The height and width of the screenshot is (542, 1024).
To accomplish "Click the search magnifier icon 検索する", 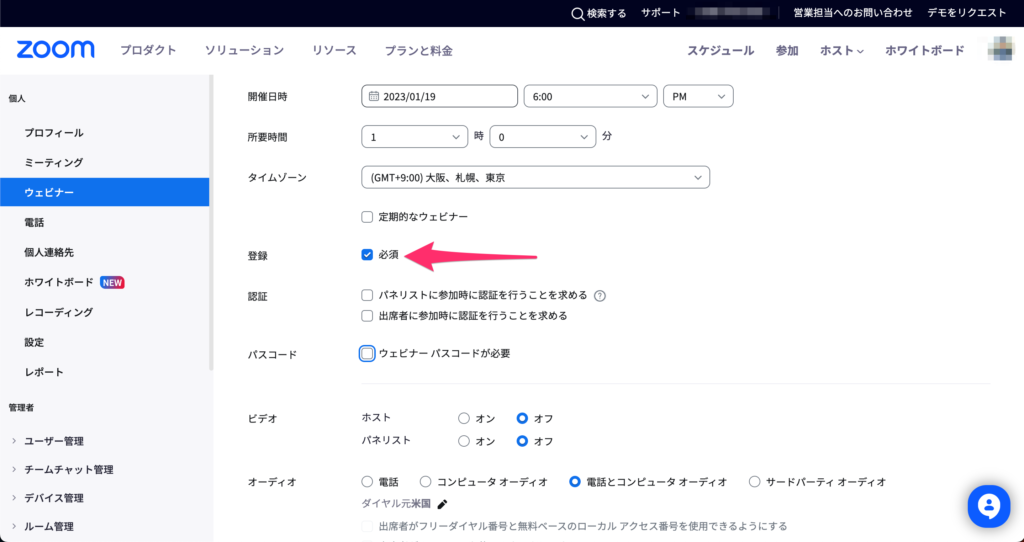I will click(x=577, y=14).
